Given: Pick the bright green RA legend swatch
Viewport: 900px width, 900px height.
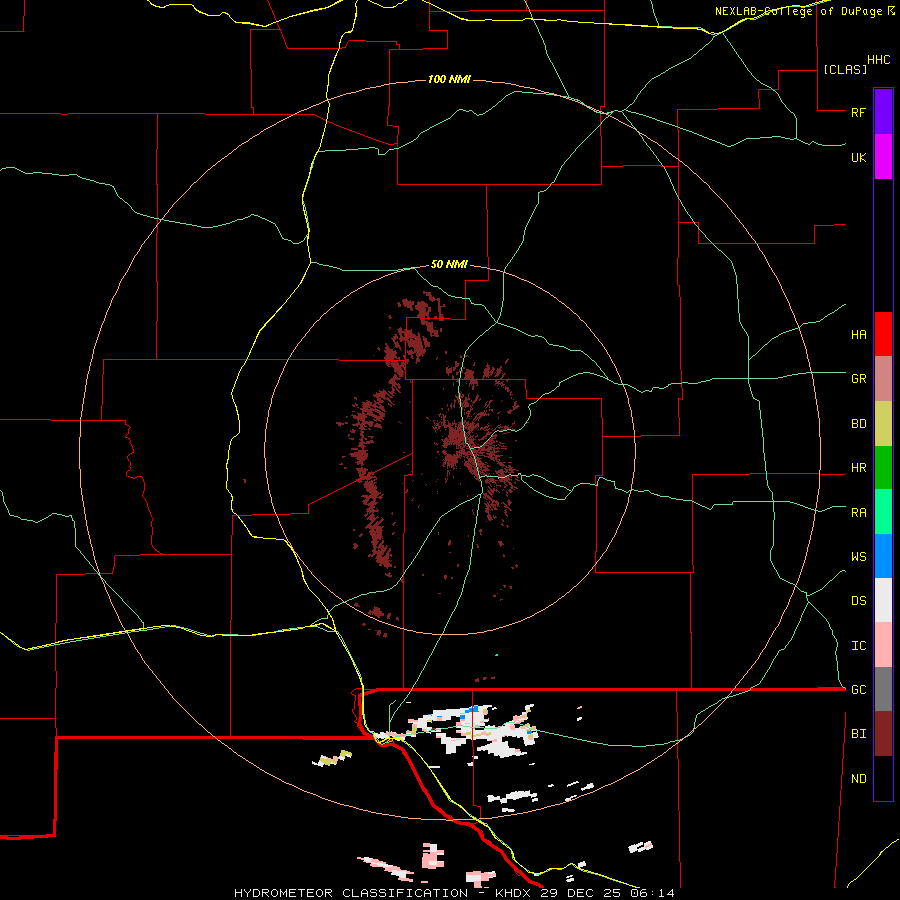Looking at the screenshot, I should click(883, 512).
